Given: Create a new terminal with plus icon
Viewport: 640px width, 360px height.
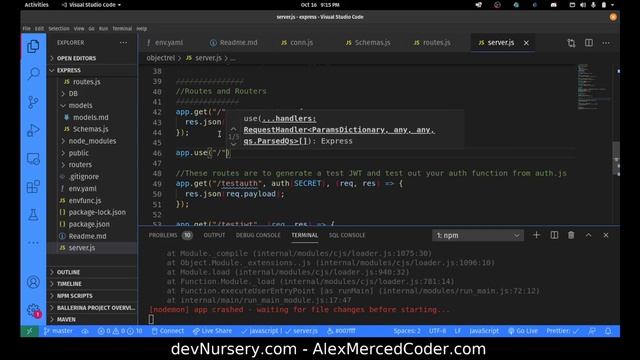Looking at the screenshot, I should click(x=536, y=235).
